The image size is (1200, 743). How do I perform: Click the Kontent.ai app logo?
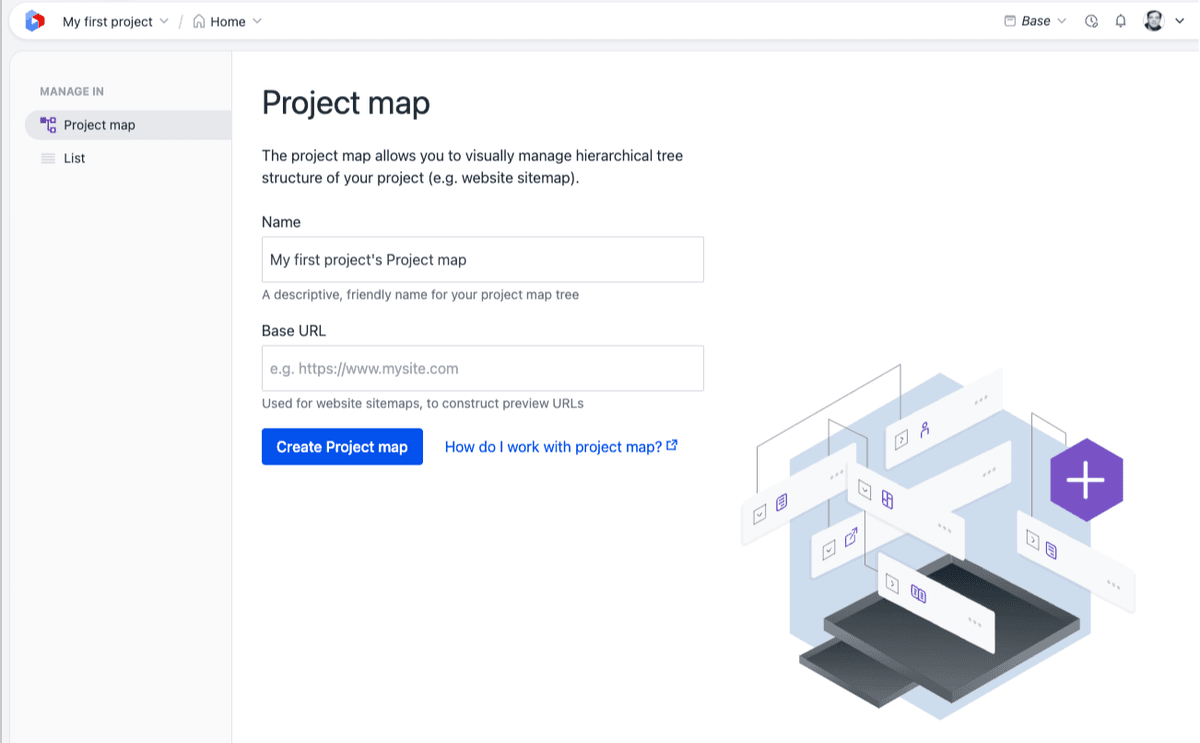point(33,20)
